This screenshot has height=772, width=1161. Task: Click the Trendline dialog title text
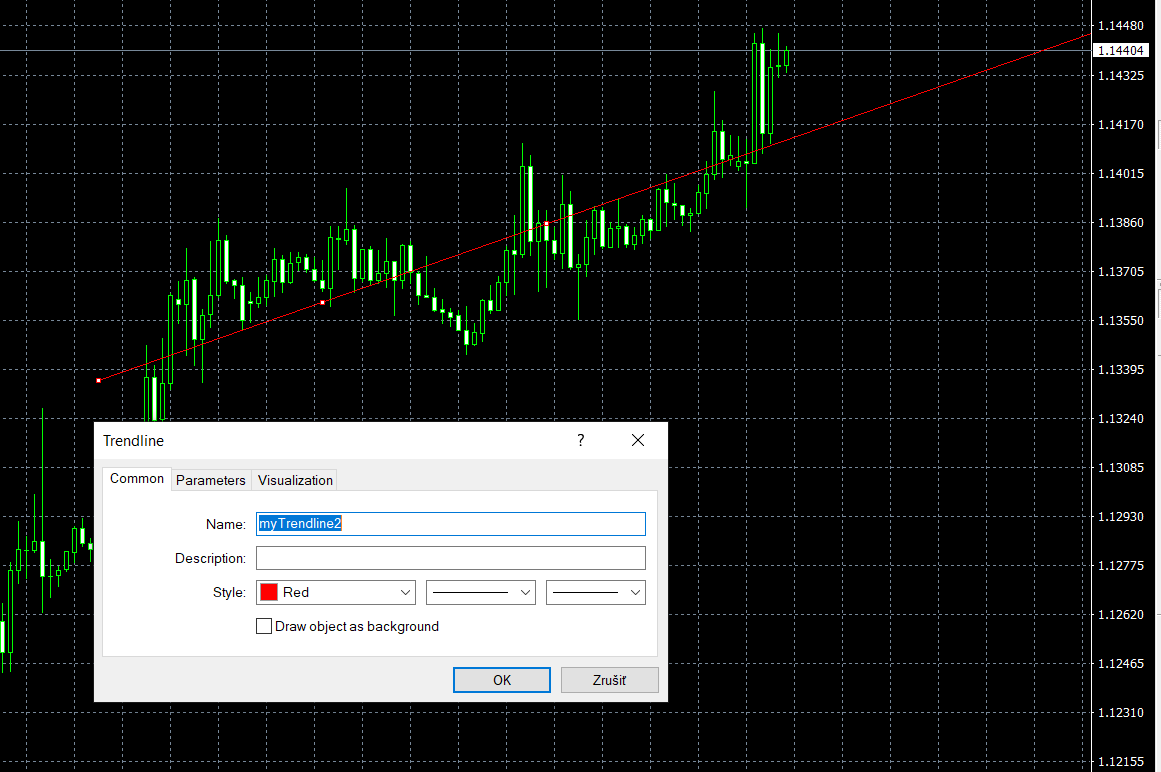(133, 440)
